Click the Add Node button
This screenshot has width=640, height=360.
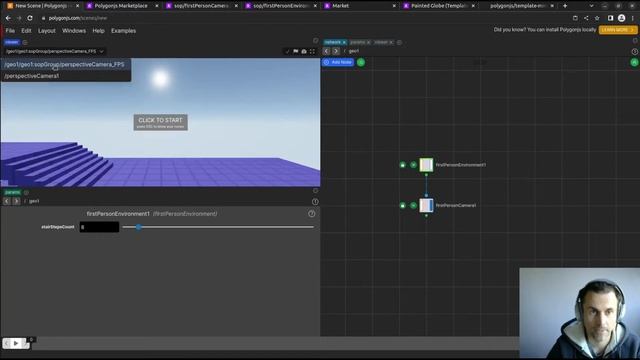click(x=338, y=62)
